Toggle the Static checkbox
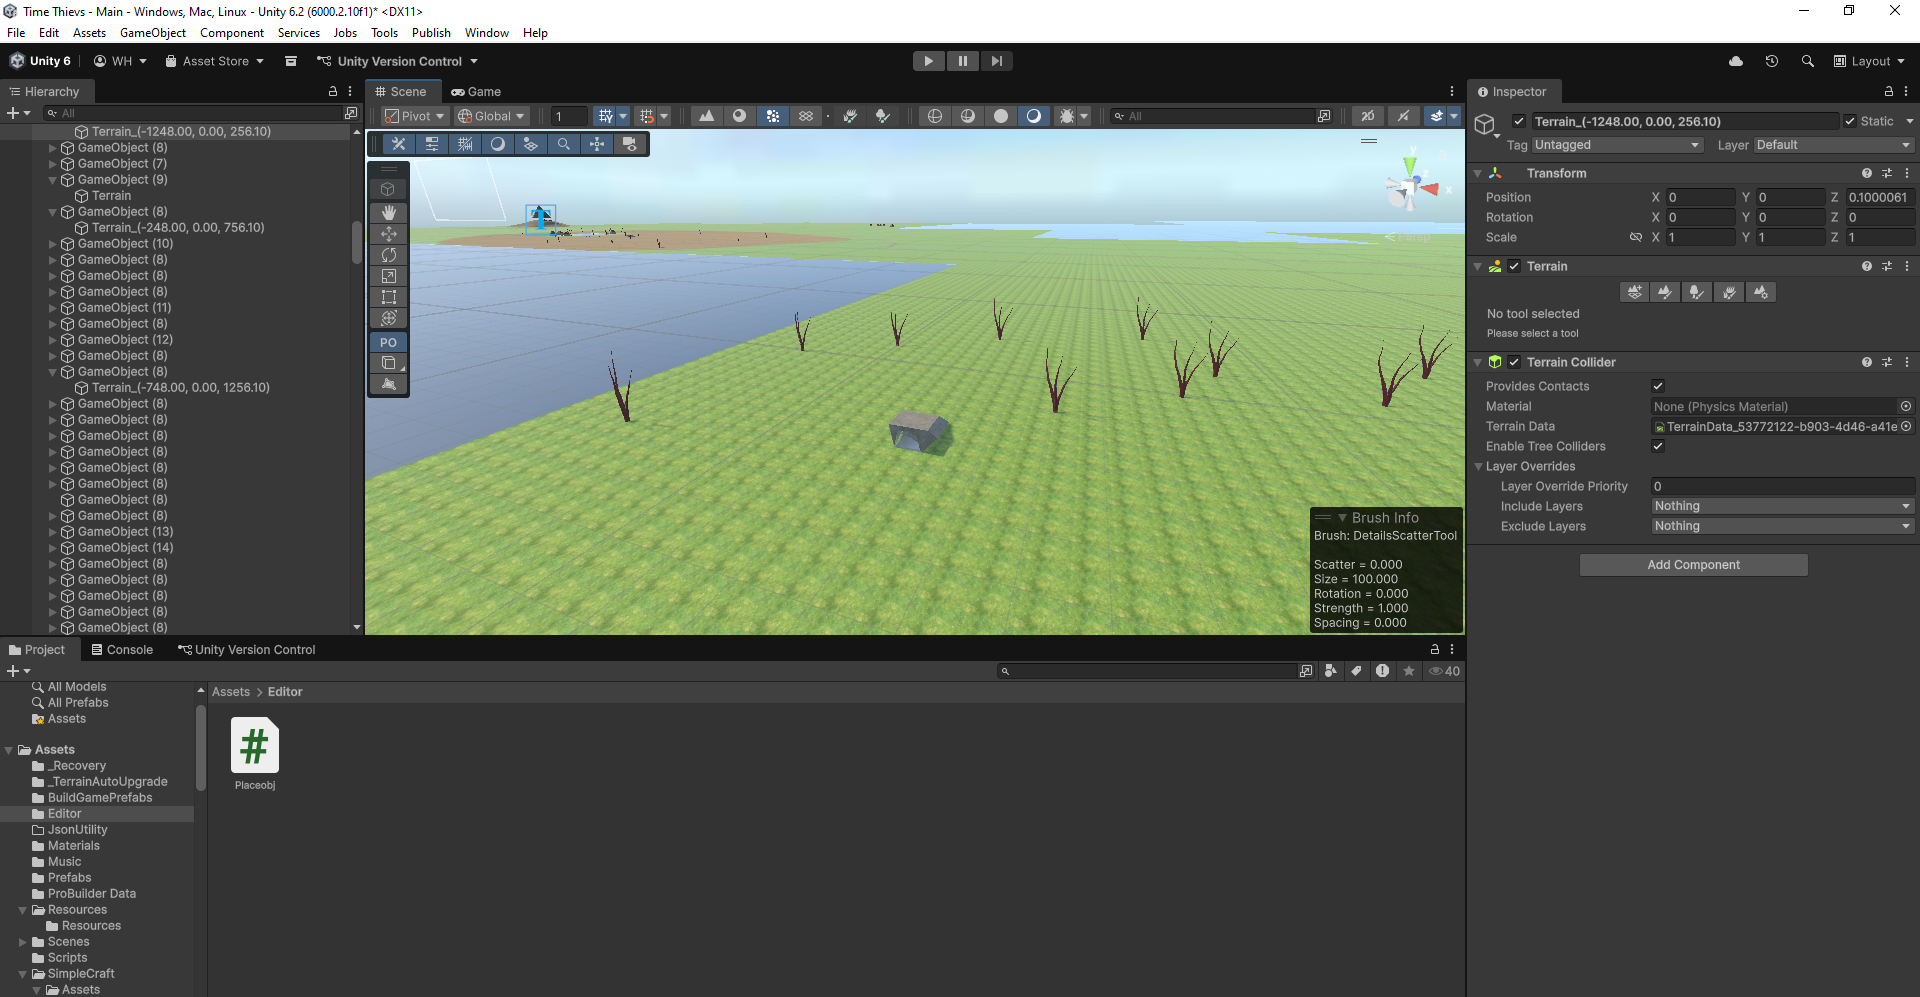This screenshot has height=997, width=1920. [x=1850, y=121]
